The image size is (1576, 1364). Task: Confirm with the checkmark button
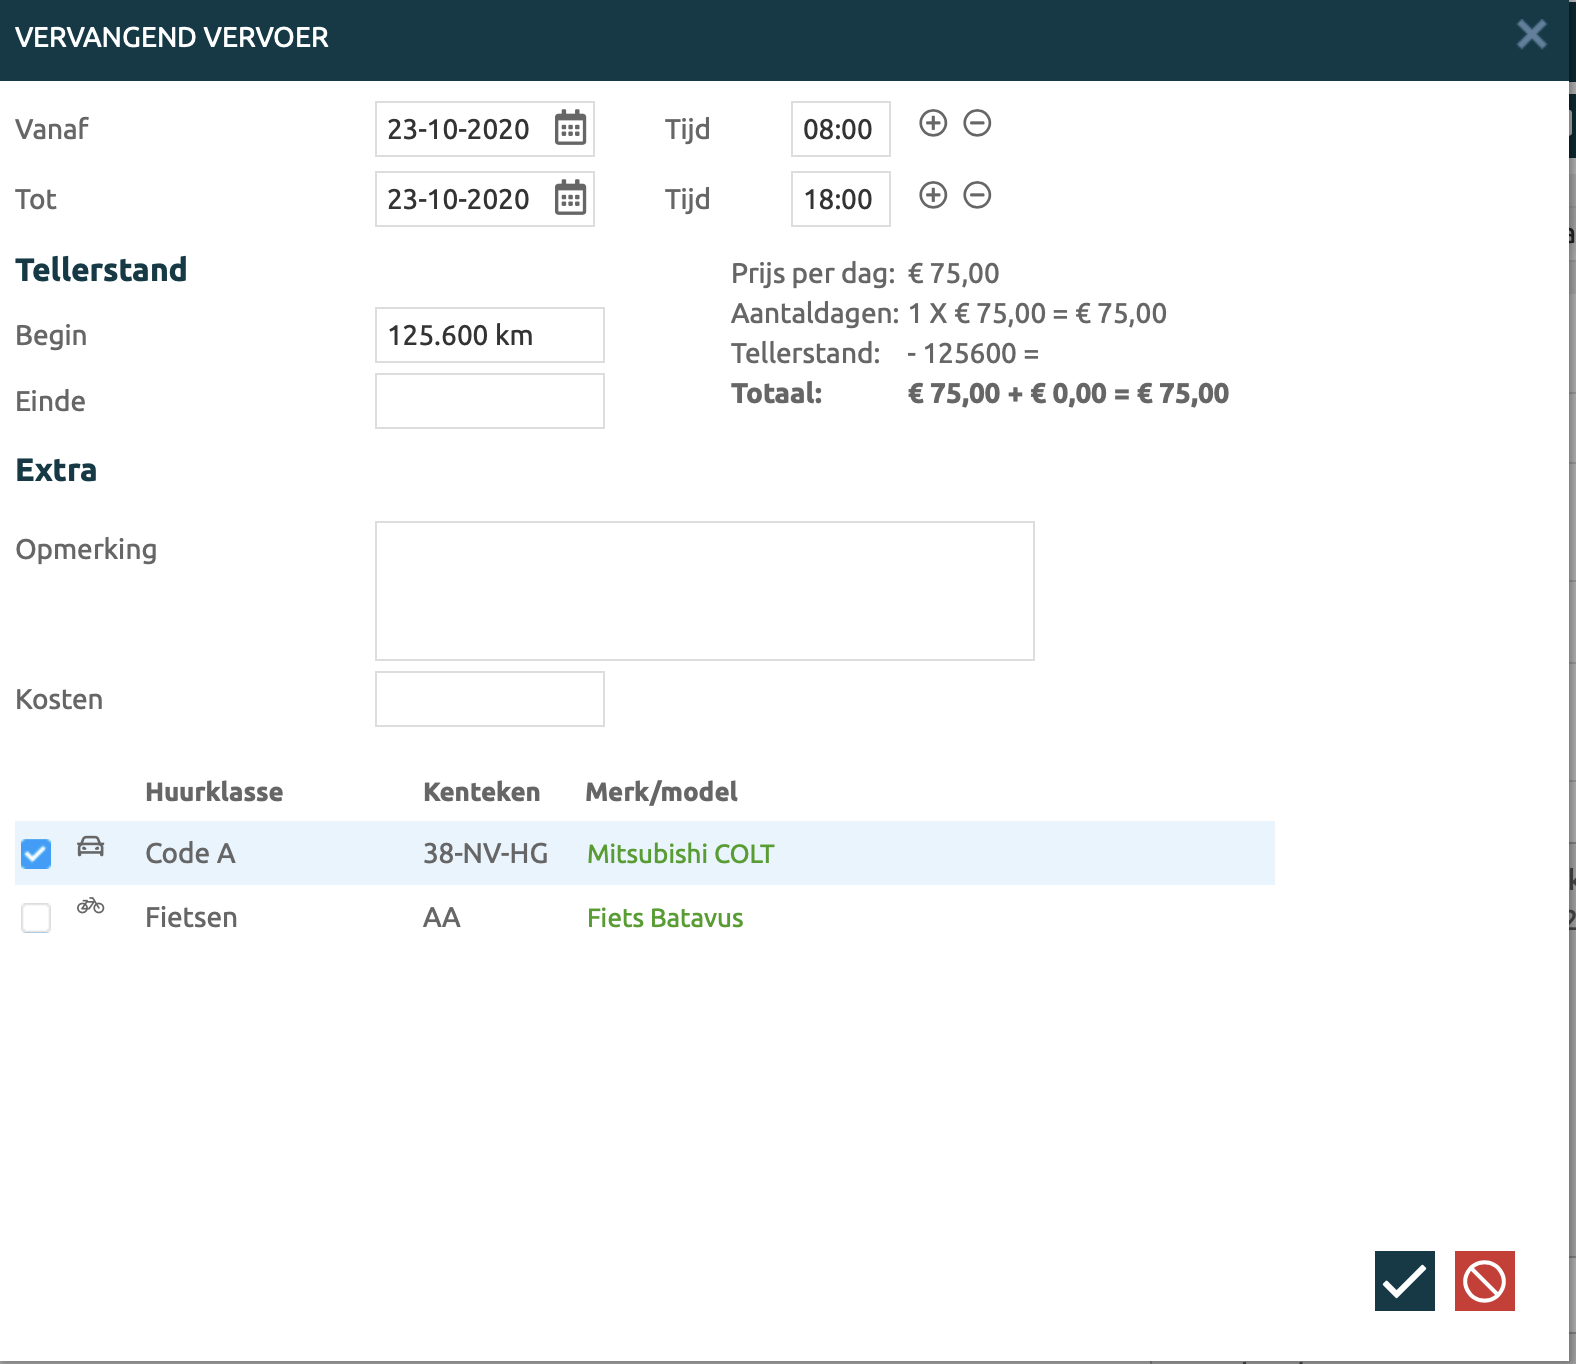(1404, 1280)
